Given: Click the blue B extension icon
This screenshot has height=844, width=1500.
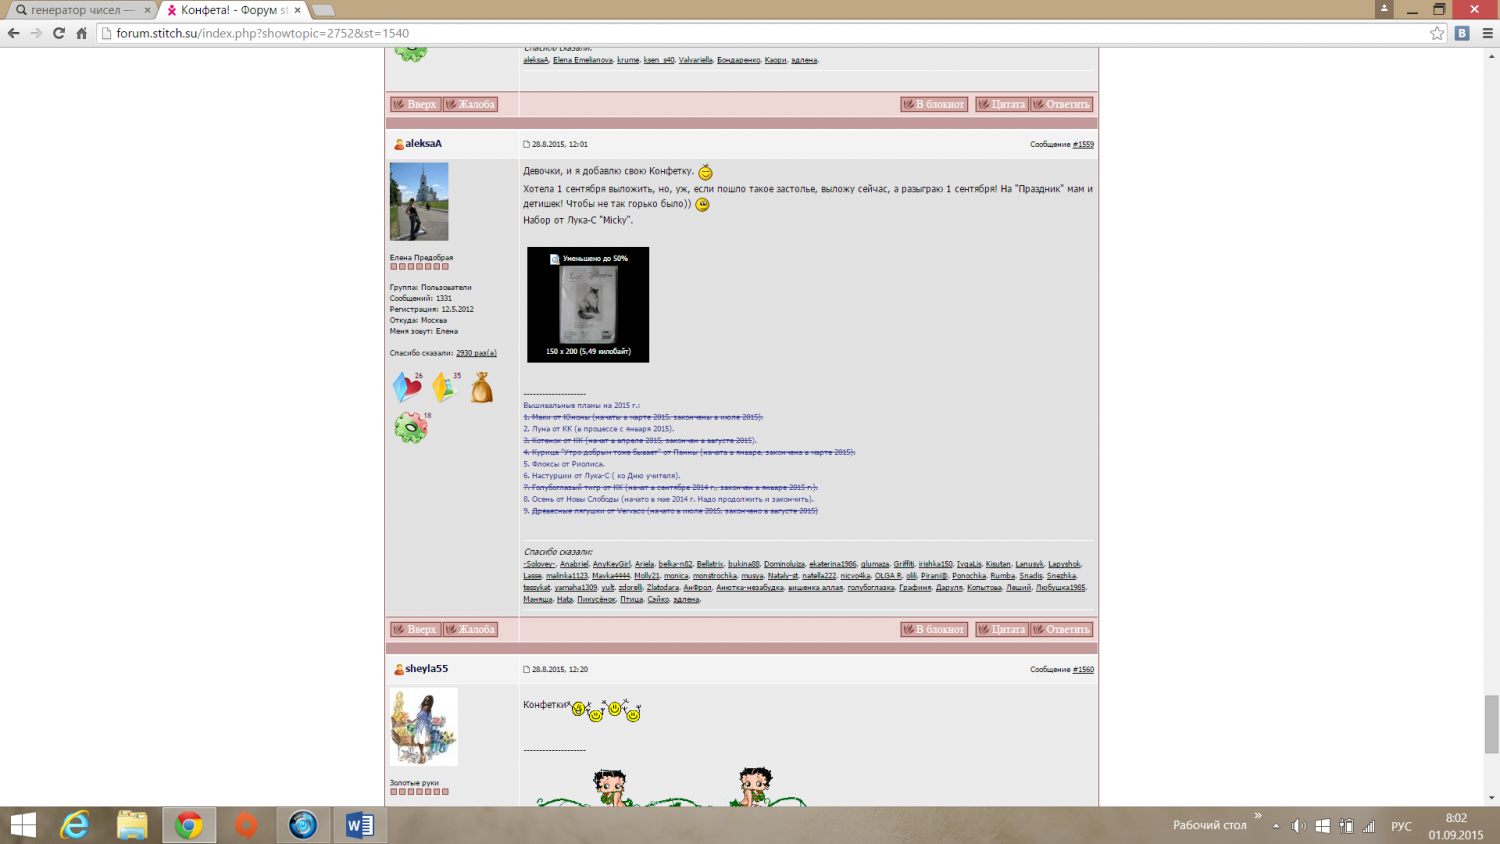Looking at the screenshot, I should point(1462,33).
